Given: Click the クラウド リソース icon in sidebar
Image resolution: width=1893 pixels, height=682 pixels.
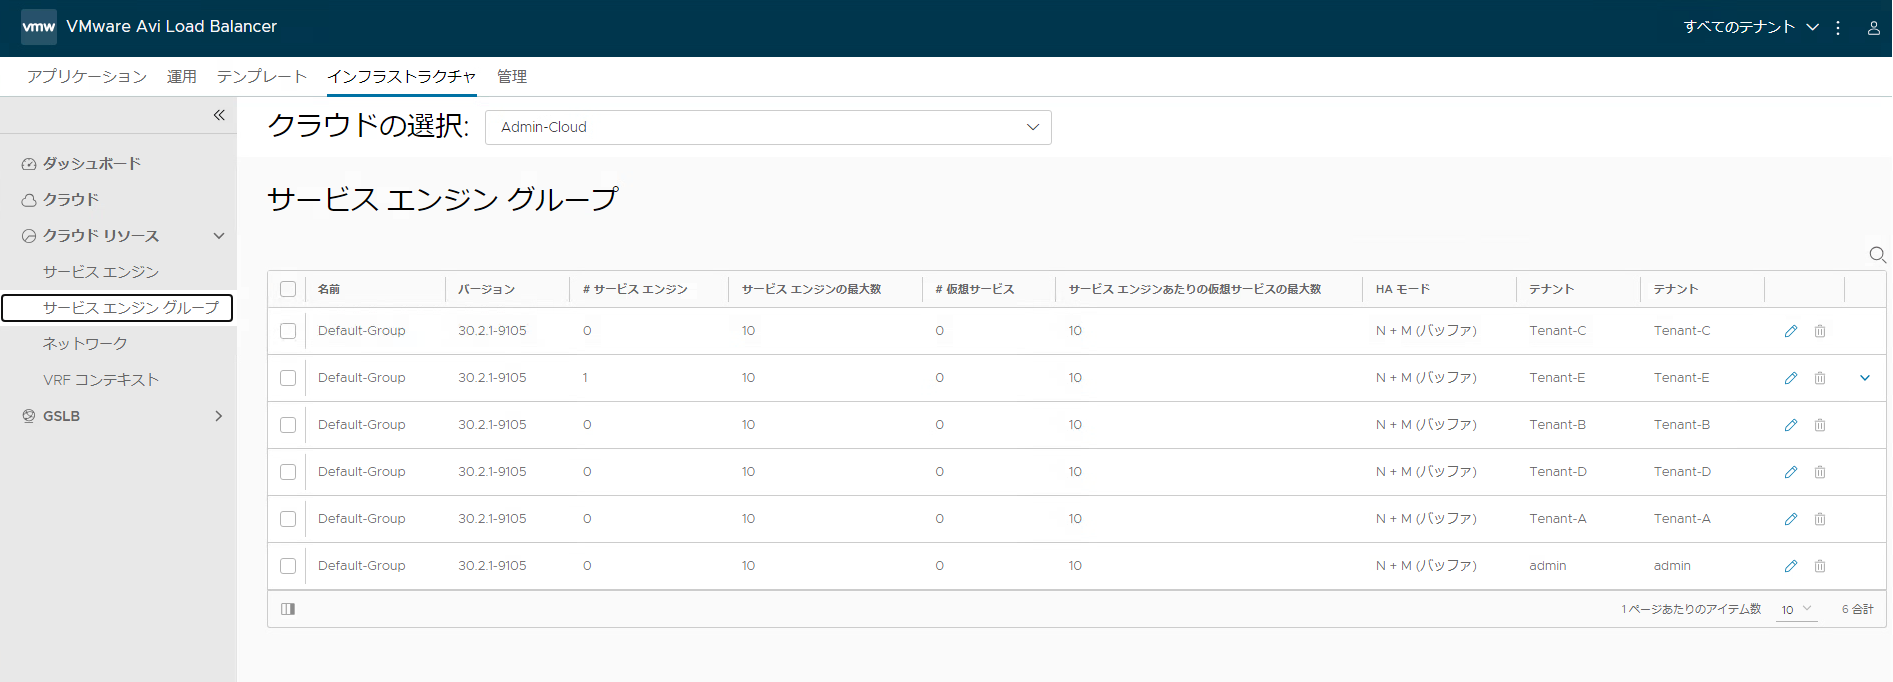Looking at the screenshot, I should [x=29, y=236].
